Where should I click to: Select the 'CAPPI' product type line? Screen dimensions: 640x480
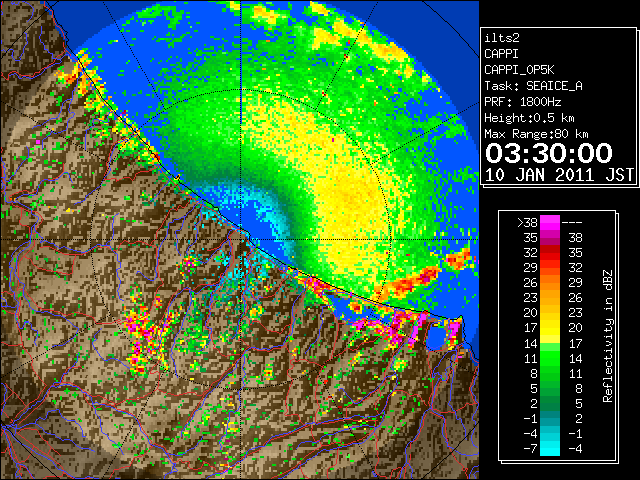501,54
